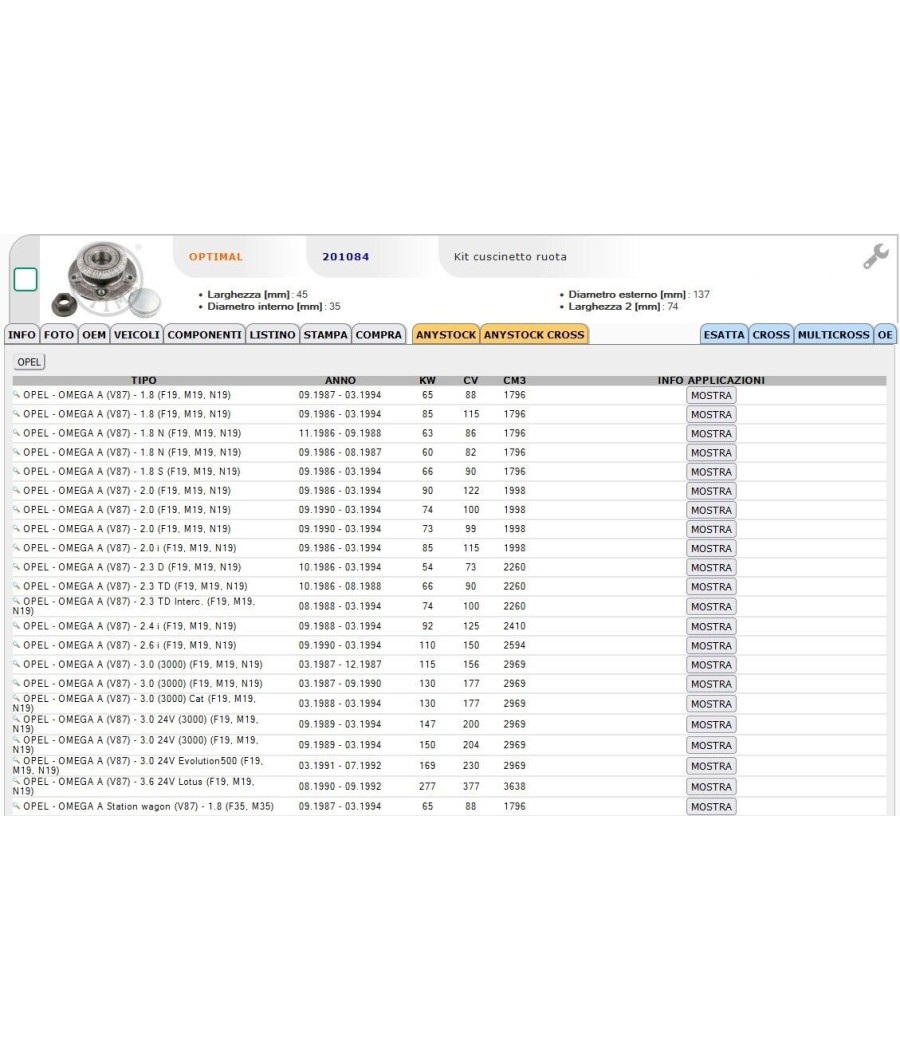
Task: Click magnifier icon for Omega A 2.6 i
Action: 17,645
